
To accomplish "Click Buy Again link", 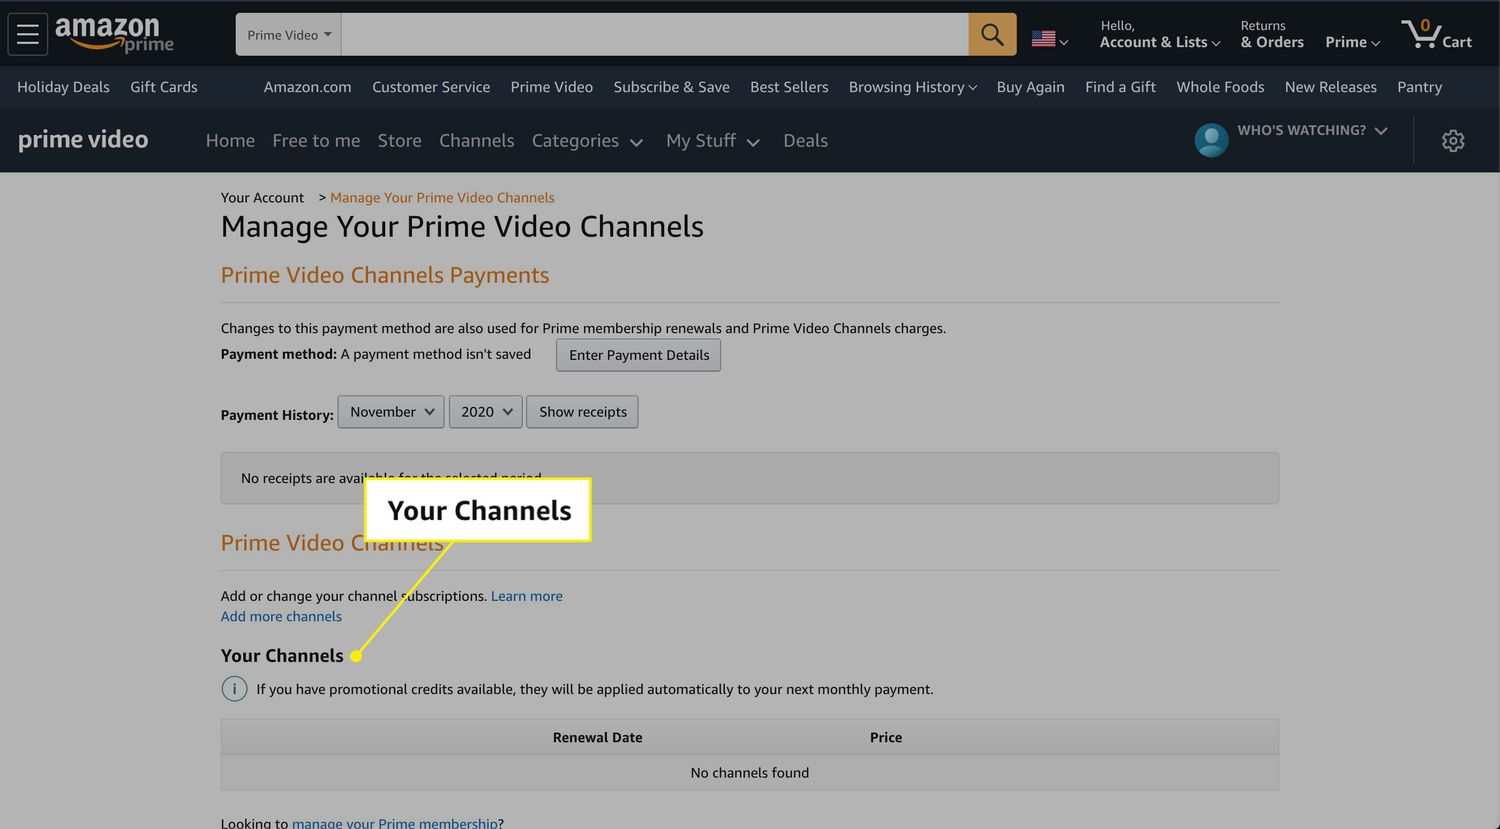I will click(x=1030, y=87).
